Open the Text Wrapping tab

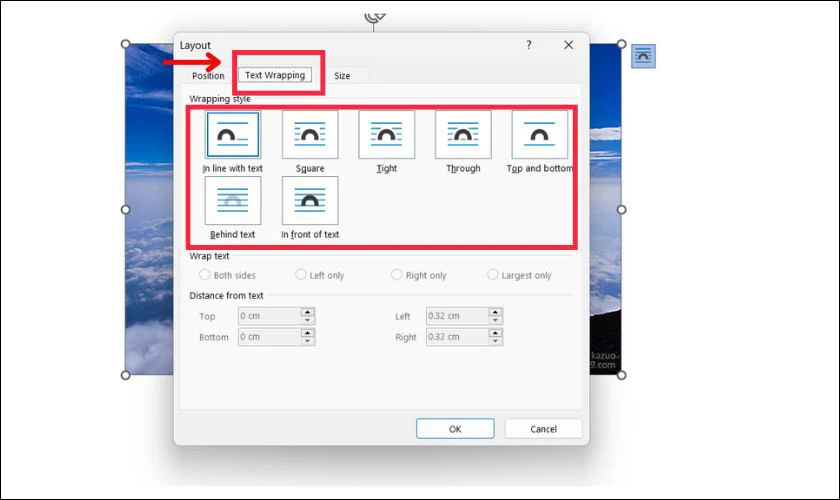[x=275, y=75]
